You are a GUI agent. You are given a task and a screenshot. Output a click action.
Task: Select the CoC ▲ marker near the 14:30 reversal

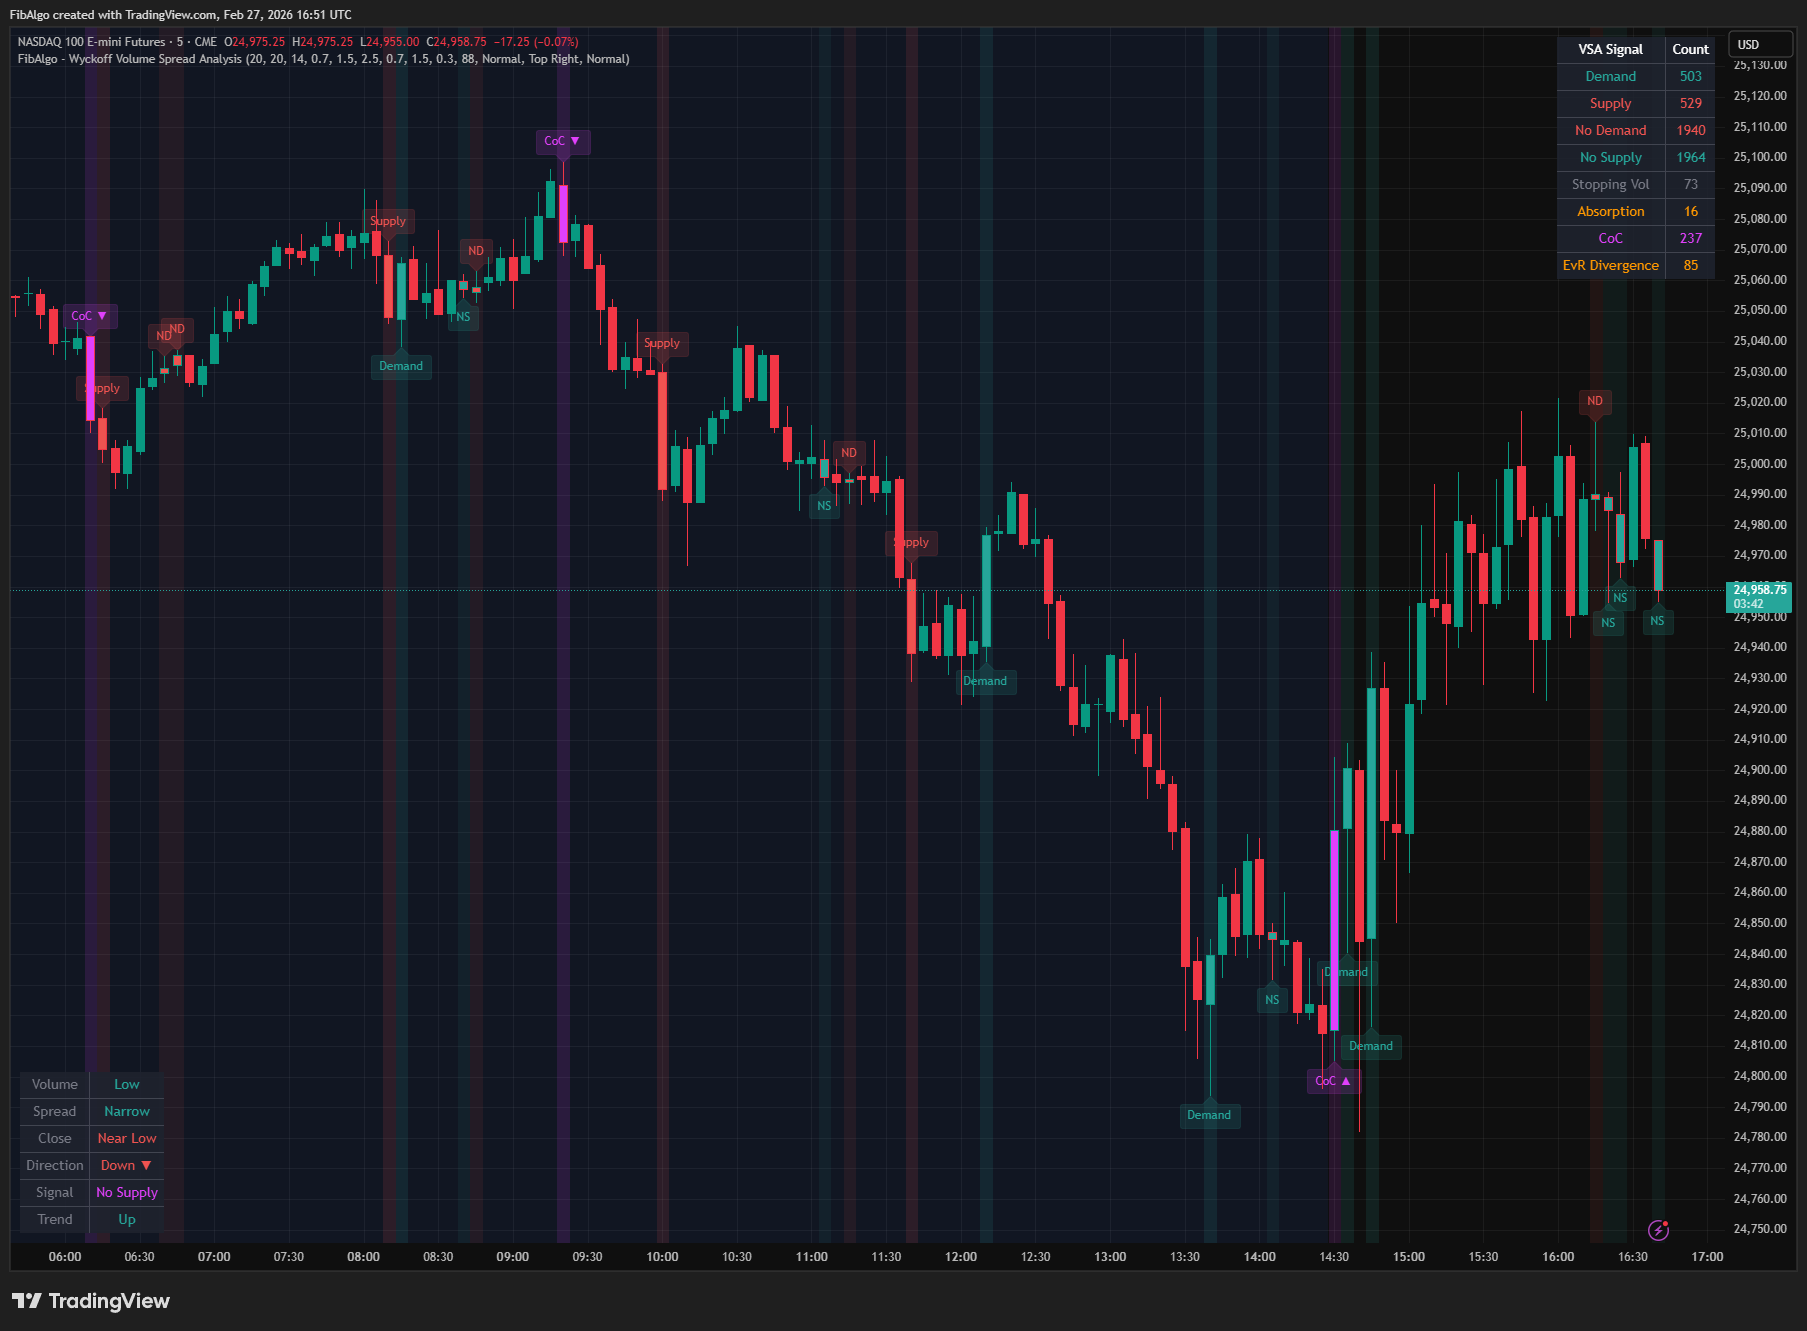(x=1333, y=1081)
